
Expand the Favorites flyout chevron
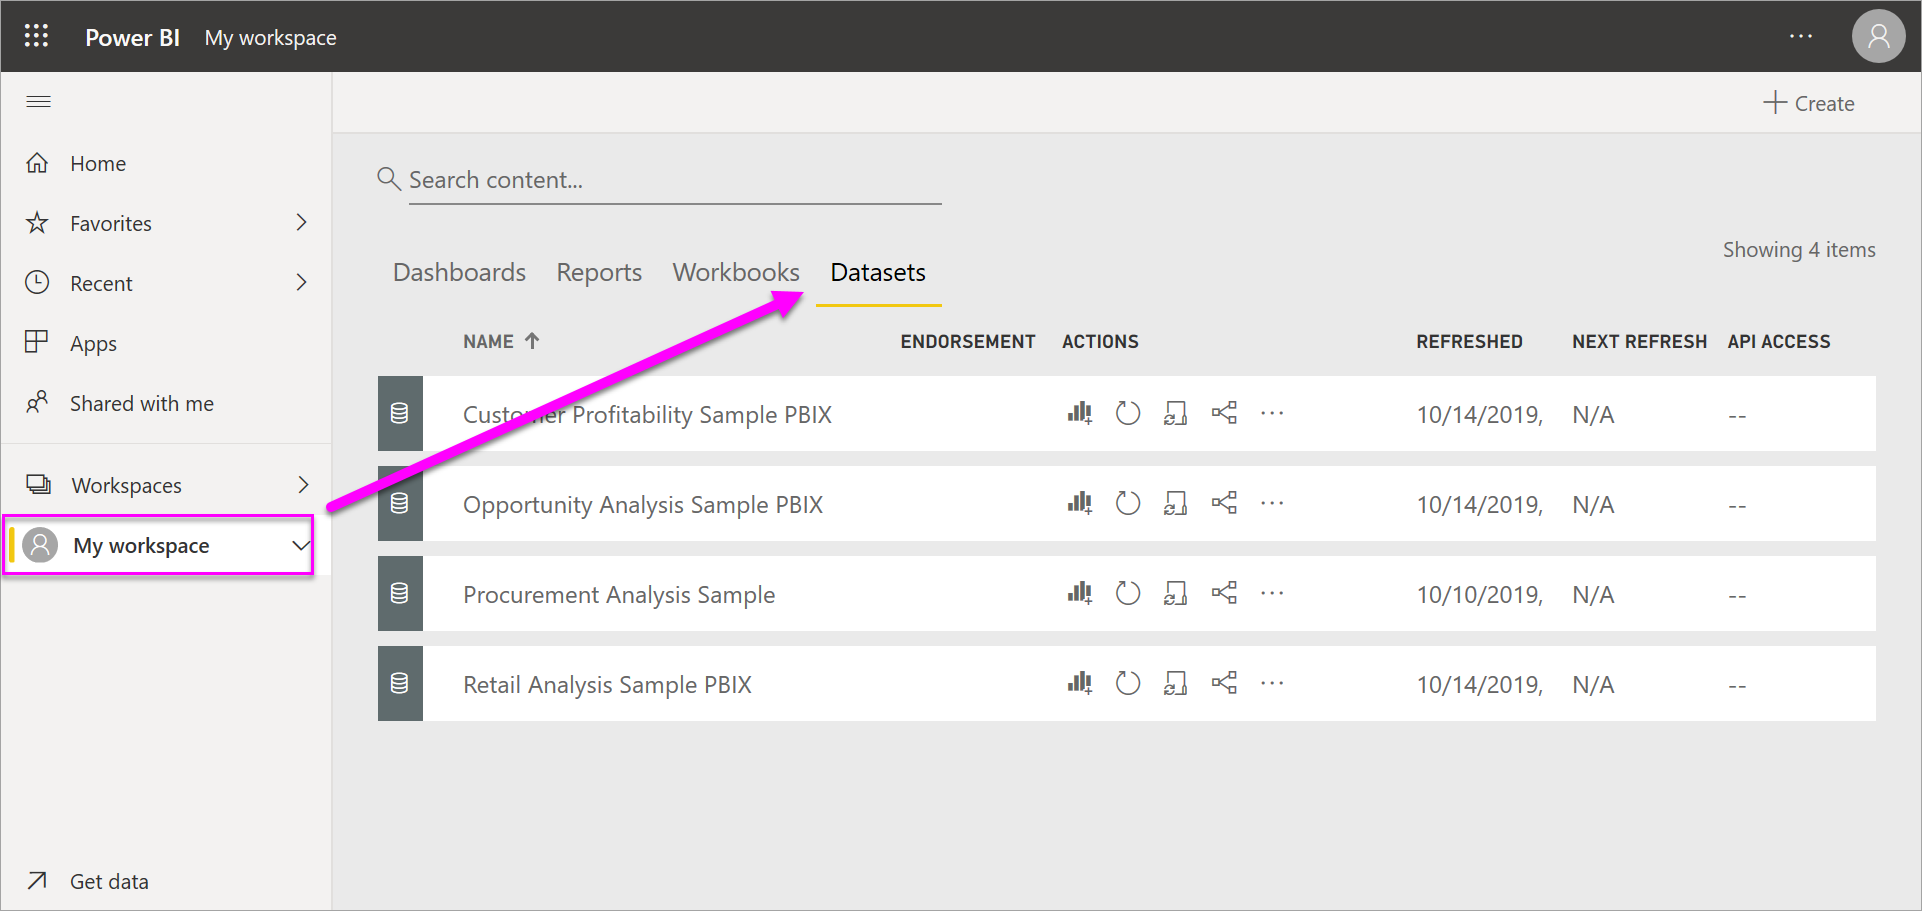click(x=301, y=222)
